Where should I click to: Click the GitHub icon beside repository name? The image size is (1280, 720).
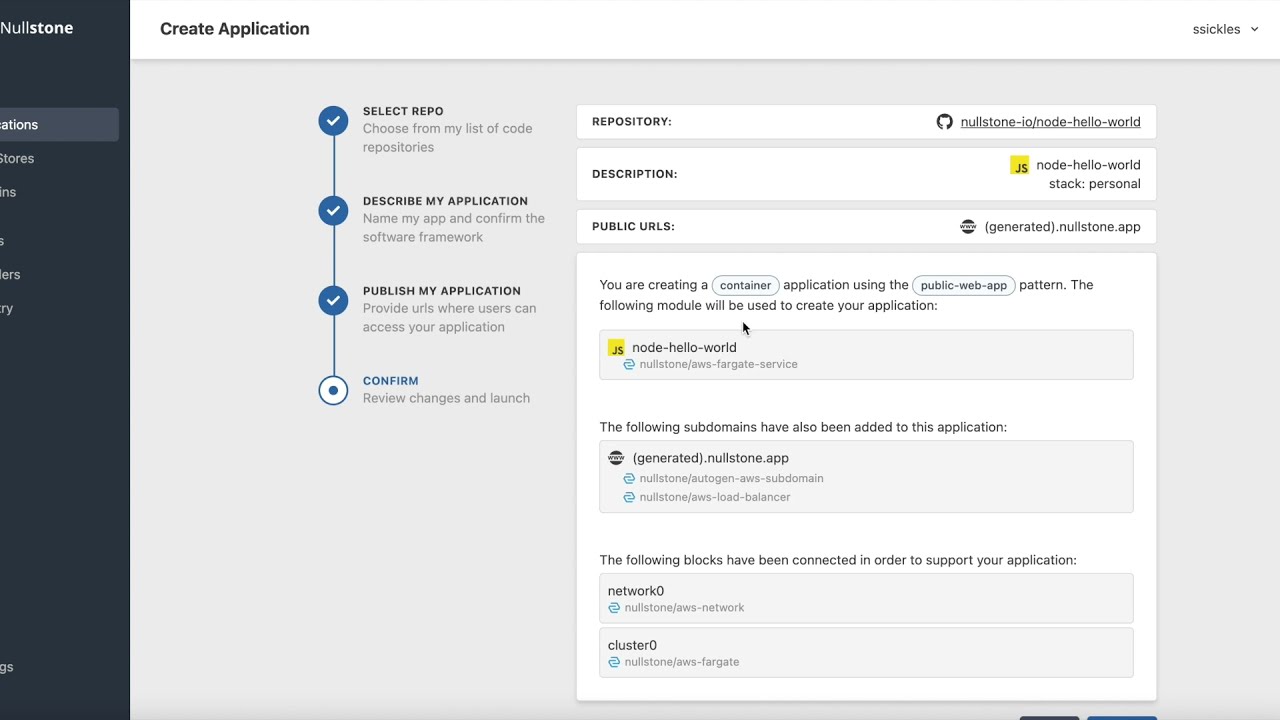[944, 122]
